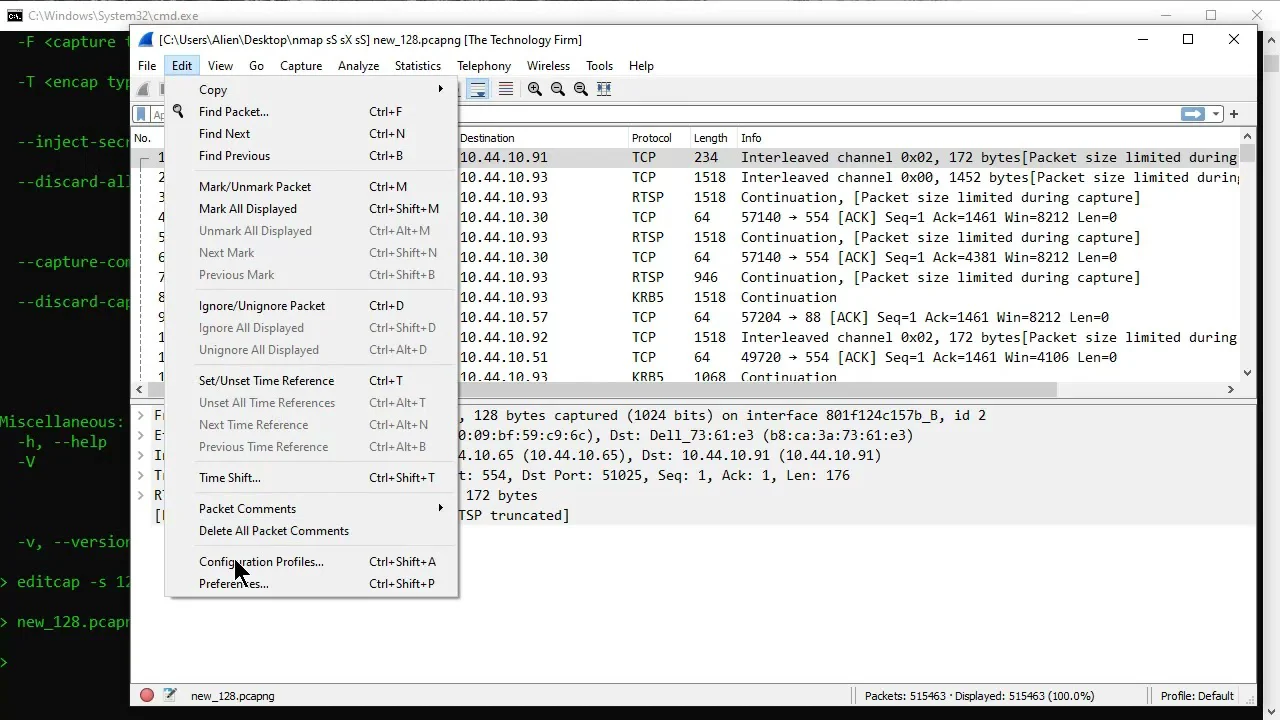Image resolution: width=1280 pixels, height=720 pixels.
Task: Add a filter button with plus sign
Action: [x=1234, y=114]
